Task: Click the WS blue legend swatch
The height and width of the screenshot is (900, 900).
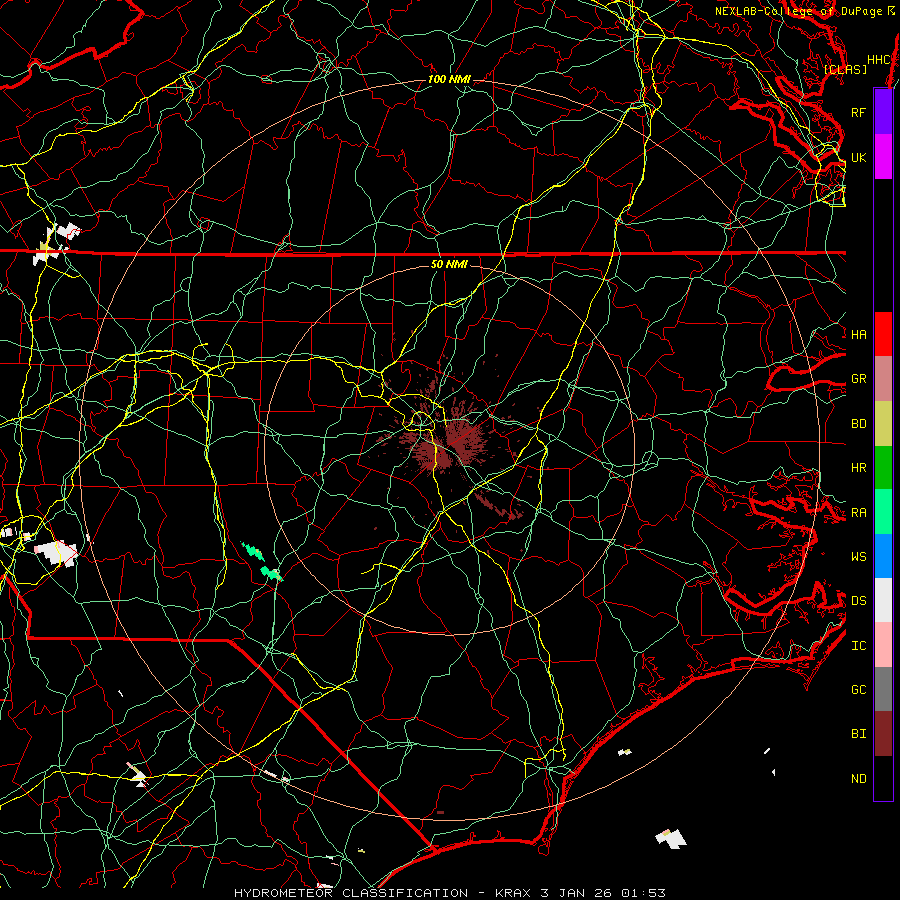Action: point(883,556)
